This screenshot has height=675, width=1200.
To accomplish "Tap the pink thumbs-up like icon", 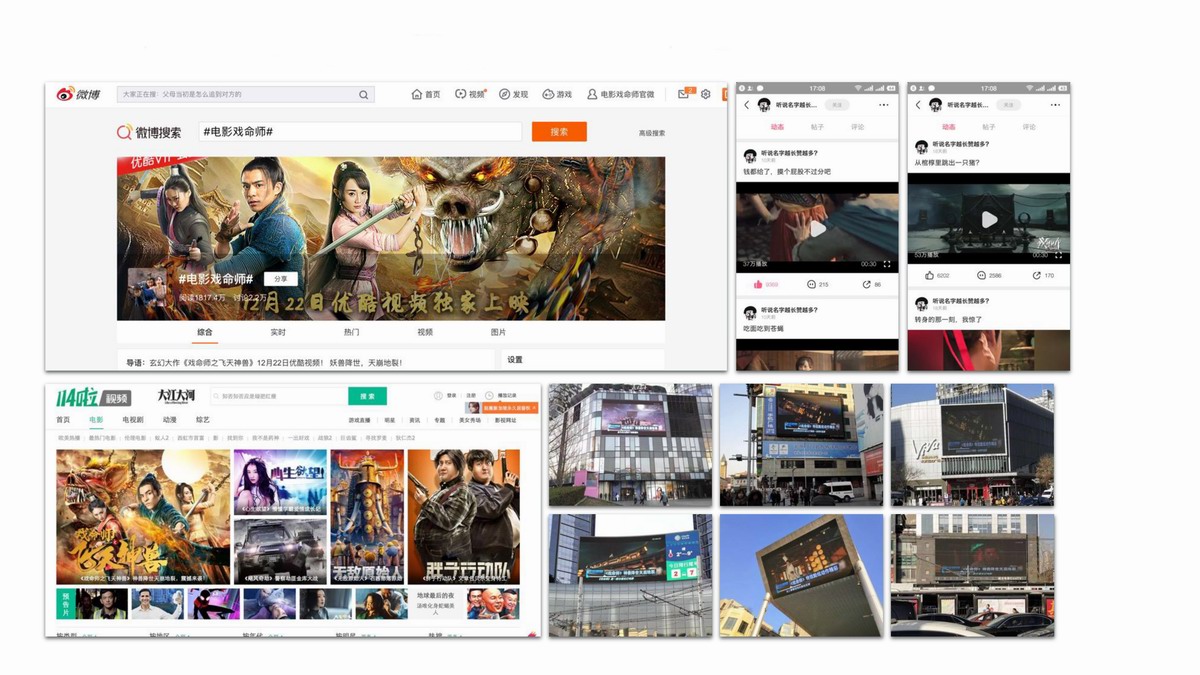I will coord(757,285).
